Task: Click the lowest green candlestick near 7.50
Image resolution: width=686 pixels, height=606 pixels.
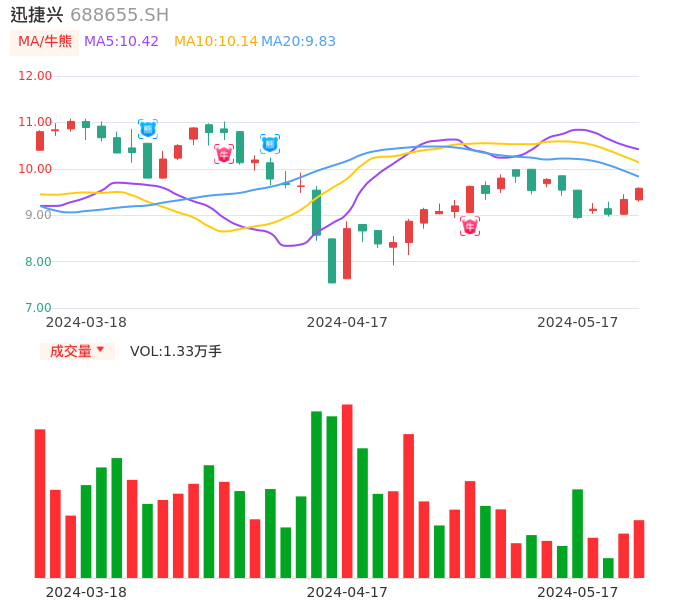Action: (332, 261)
